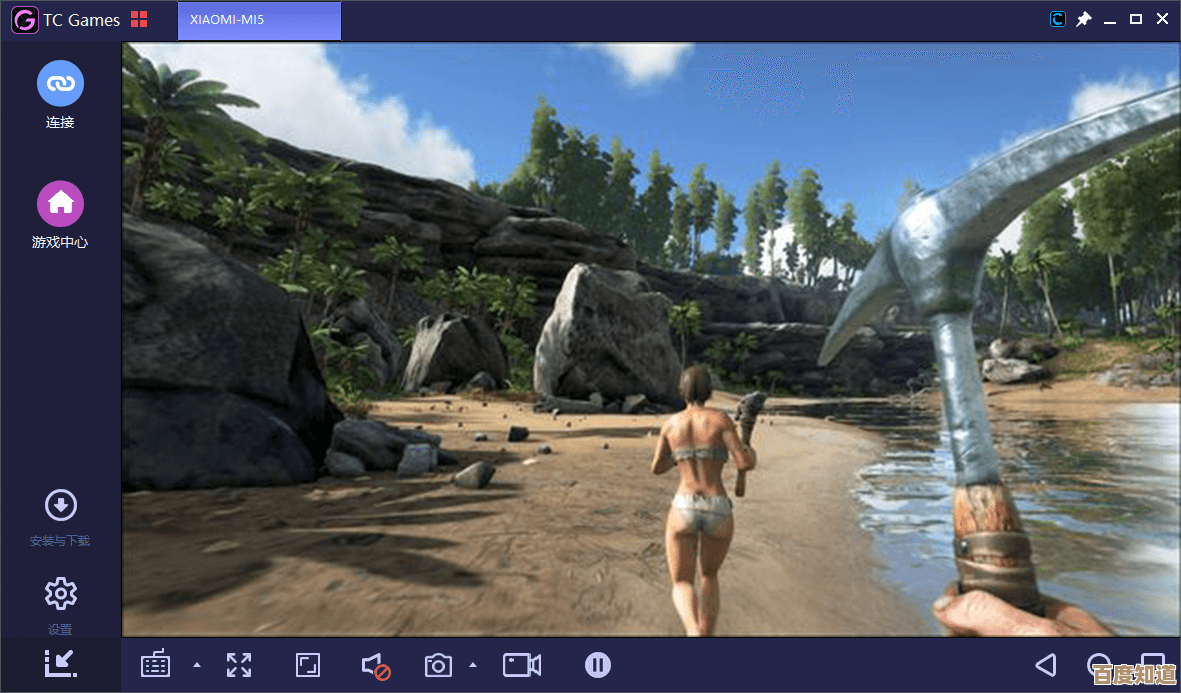The height and width of the screenshot is (693, 1181).
Task: Expand the arrow next to keyboard icon
Action: [197, 665]
